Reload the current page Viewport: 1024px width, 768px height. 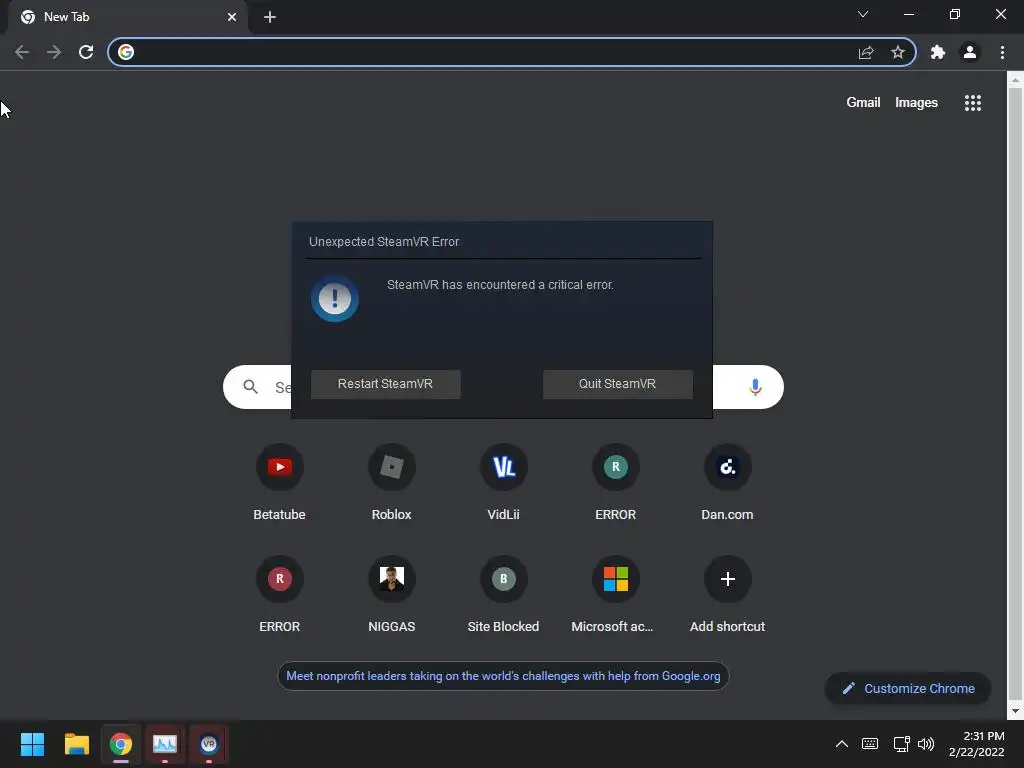point(86,52)
